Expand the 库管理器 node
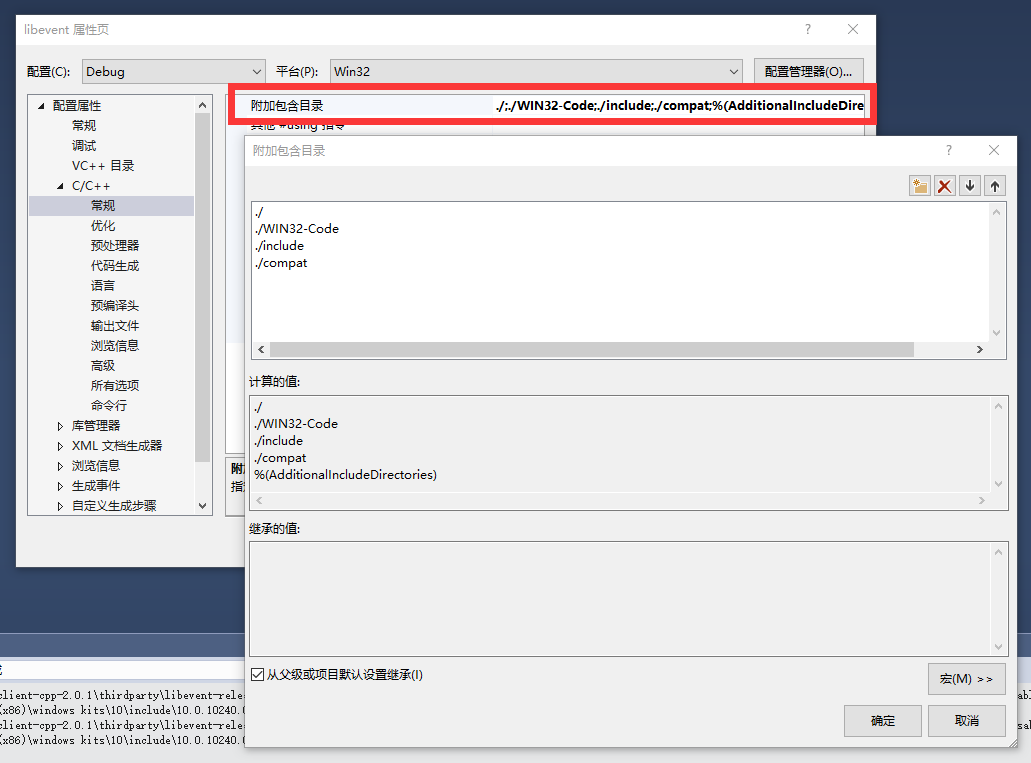The height and width of the screenshot is (763, 1031). coord(60,425)
